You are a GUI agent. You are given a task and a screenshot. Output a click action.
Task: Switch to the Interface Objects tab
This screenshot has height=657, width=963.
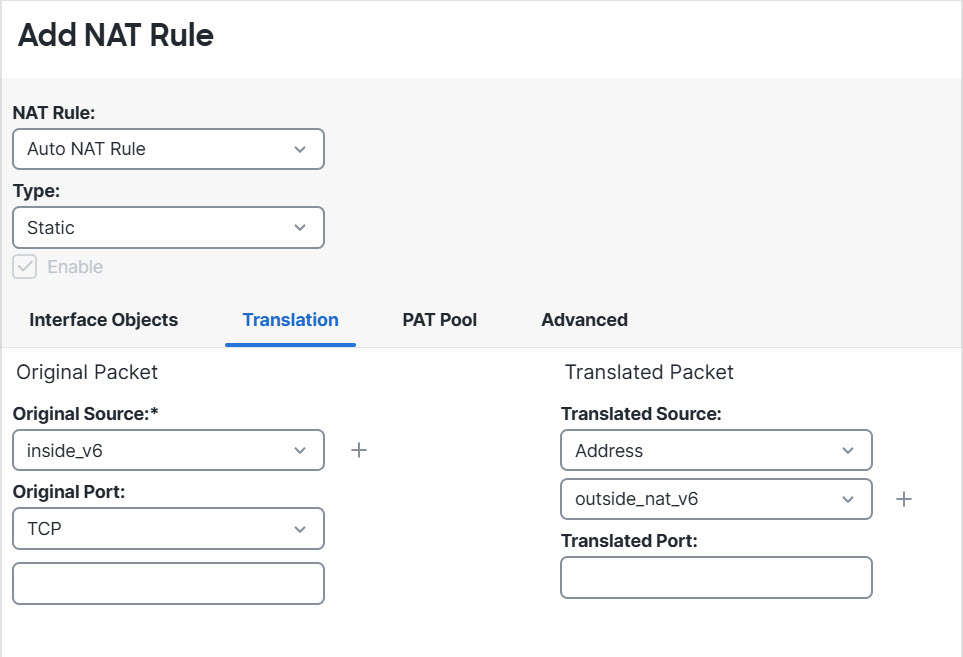(104, 320)
